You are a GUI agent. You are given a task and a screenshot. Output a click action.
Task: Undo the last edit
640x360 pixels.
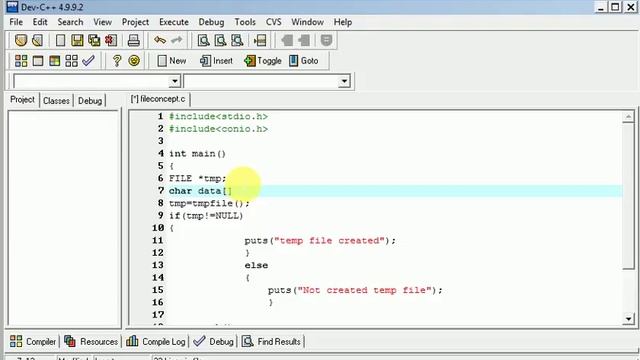160,40
